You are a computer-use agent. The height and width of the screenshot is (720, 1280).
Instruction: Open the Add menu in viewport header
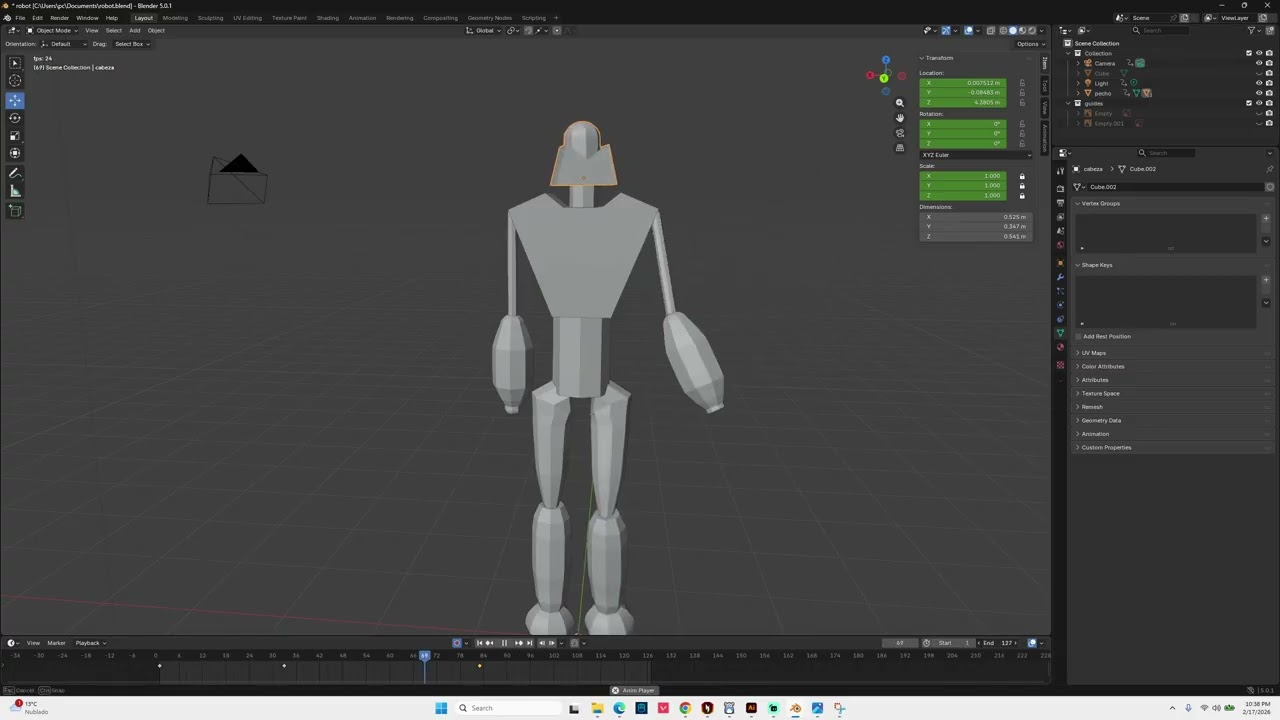pos(134,31)
